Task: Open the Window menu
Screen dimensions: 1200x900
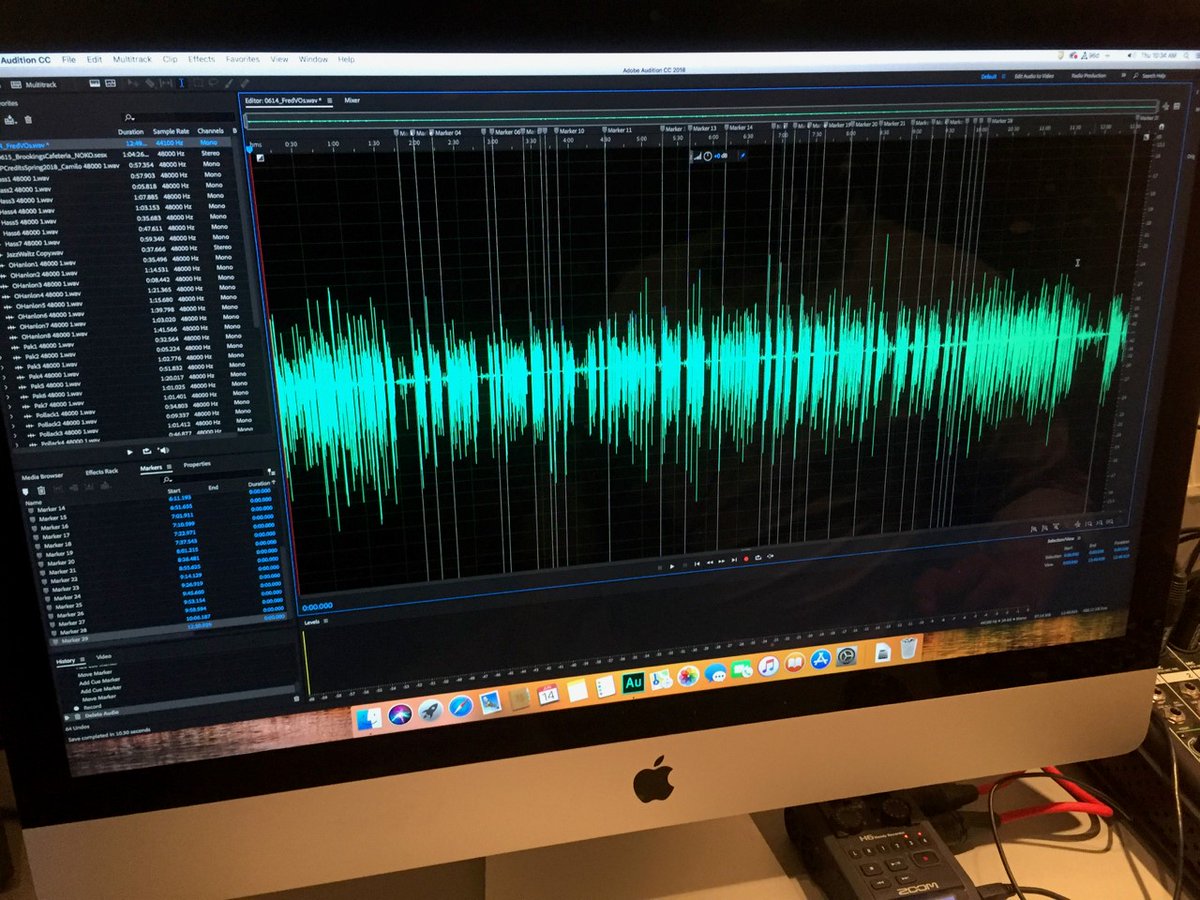Action: (313, 59)
